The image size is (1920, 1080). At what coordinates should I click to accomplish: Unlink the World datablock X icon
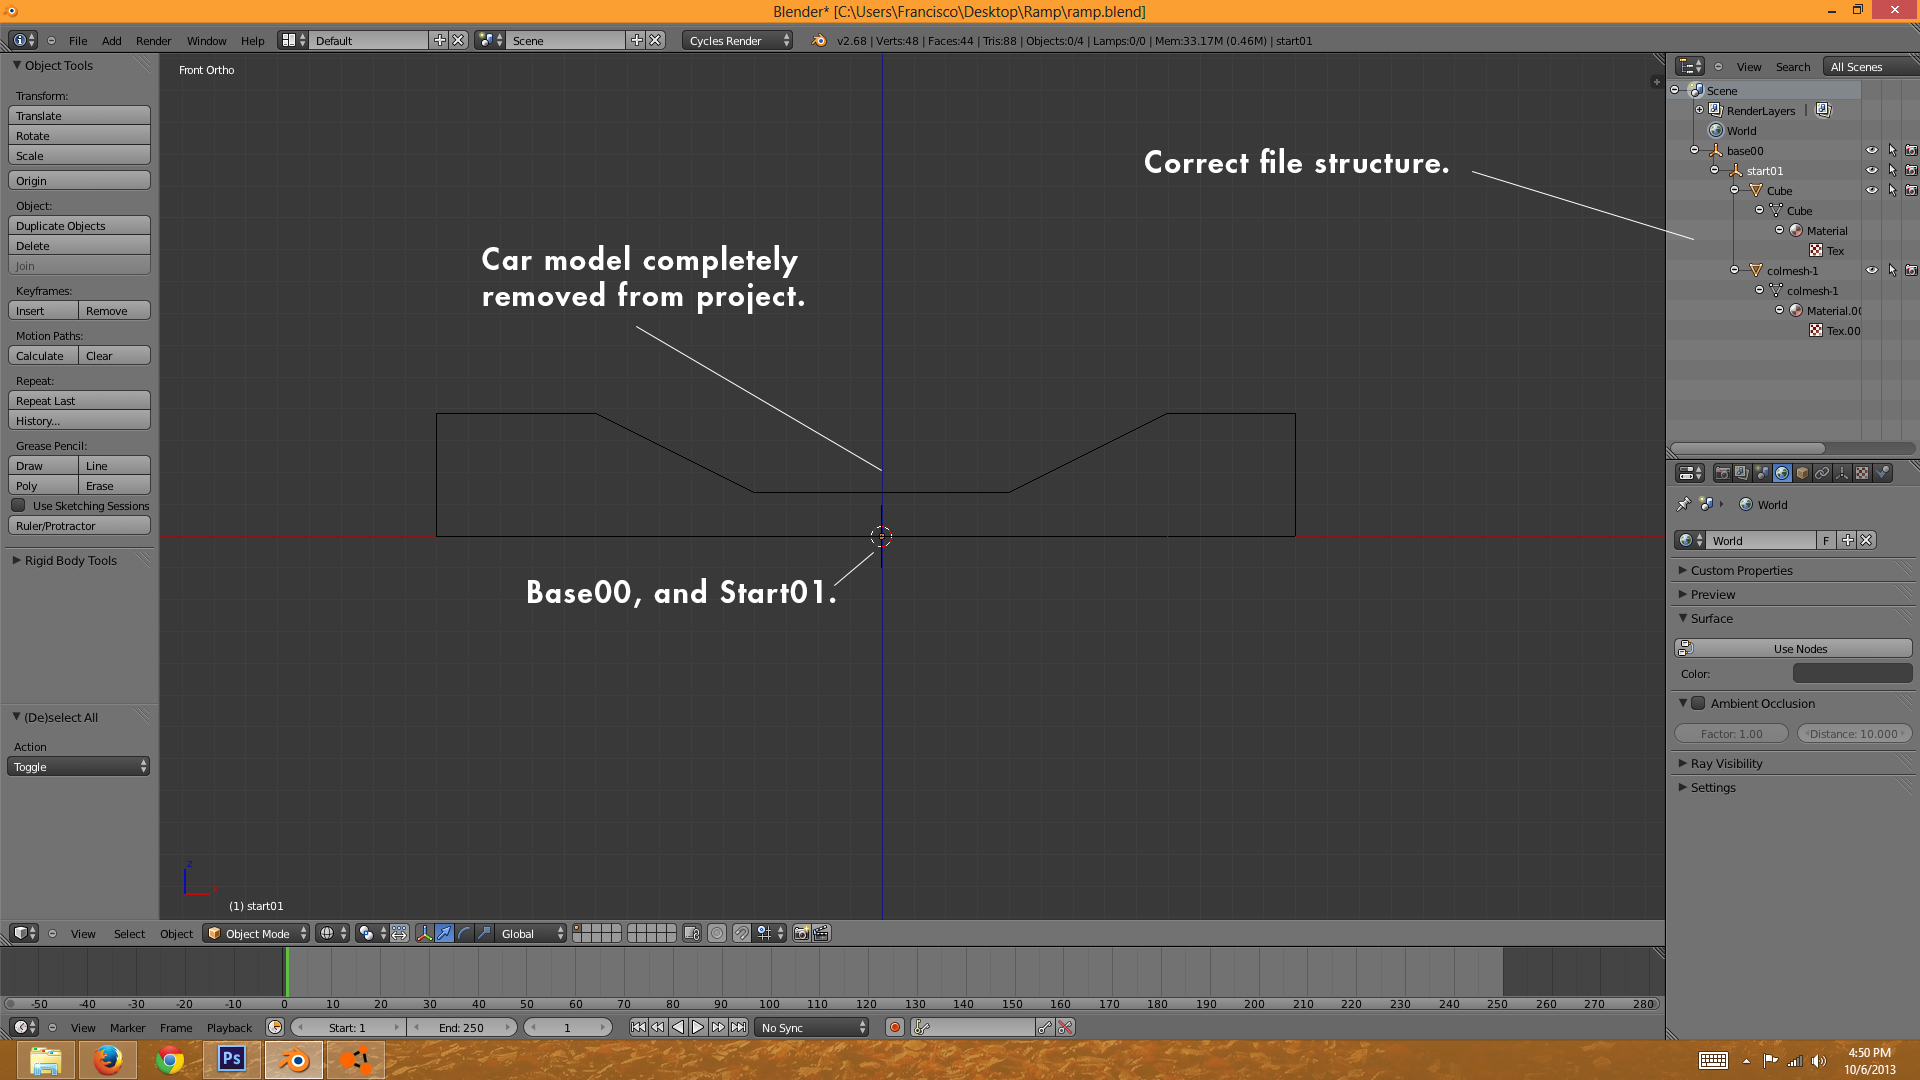coord(1866,540)
